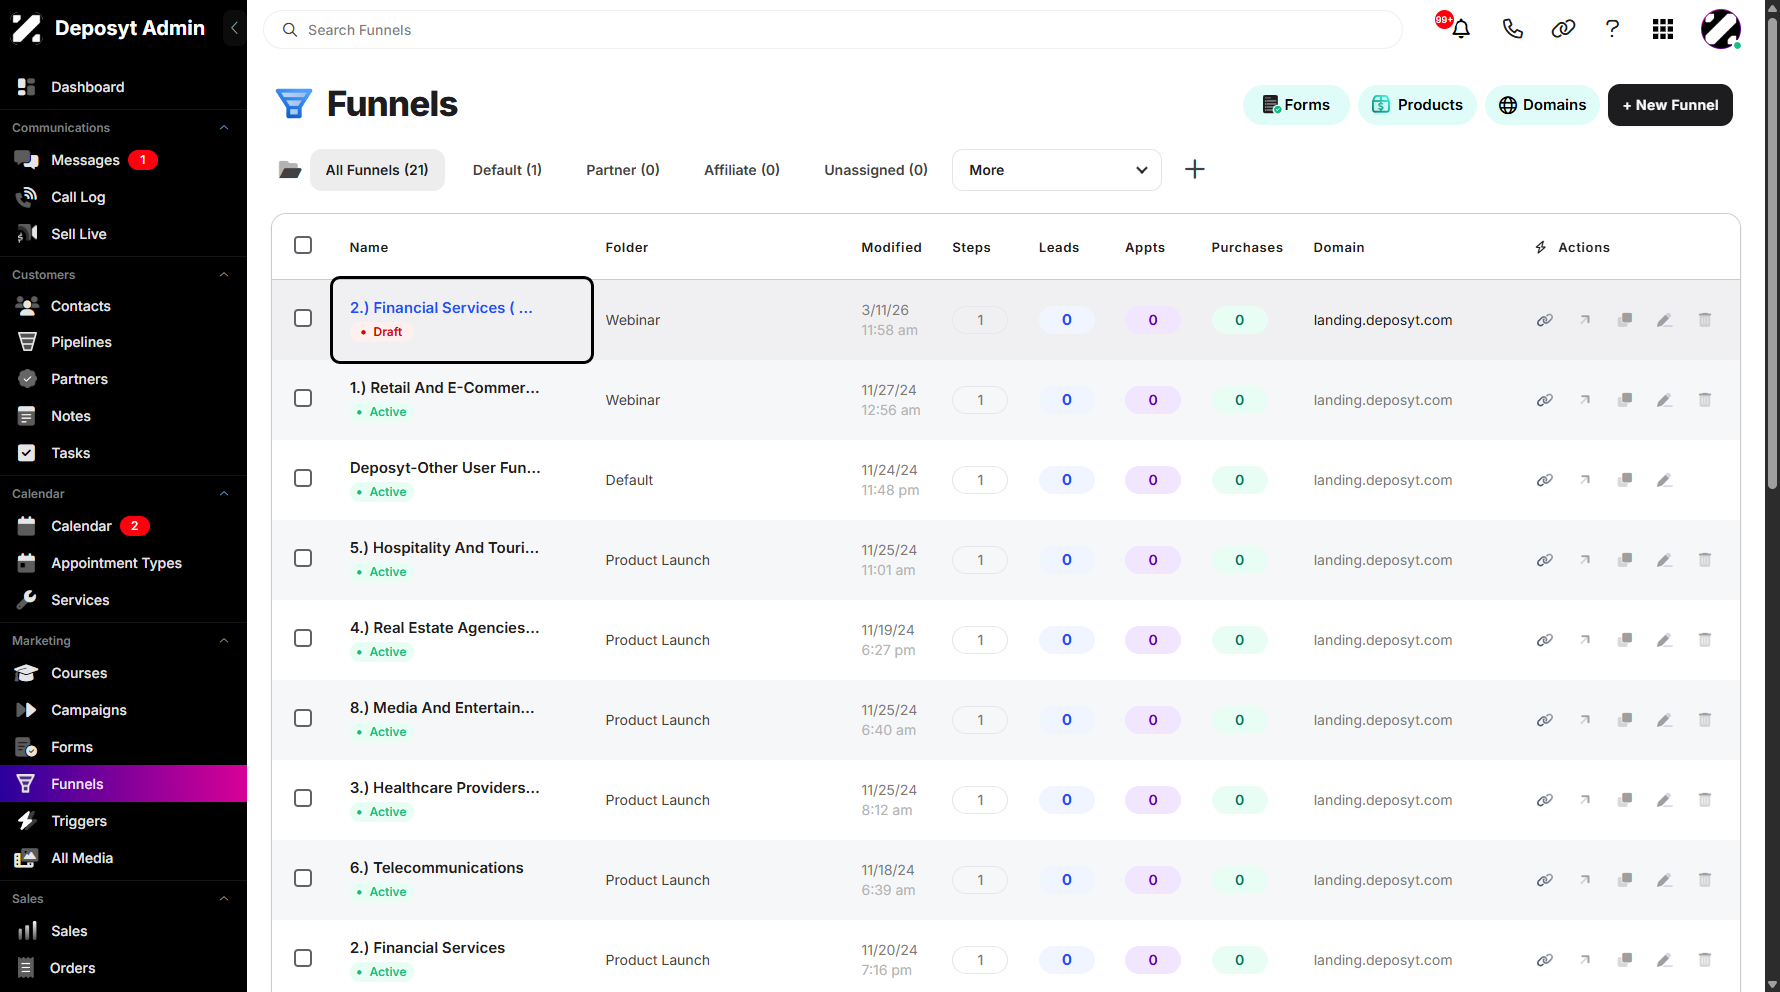
Task: Switch to Default (1) folder tab
Action: [x=507, y=170]
